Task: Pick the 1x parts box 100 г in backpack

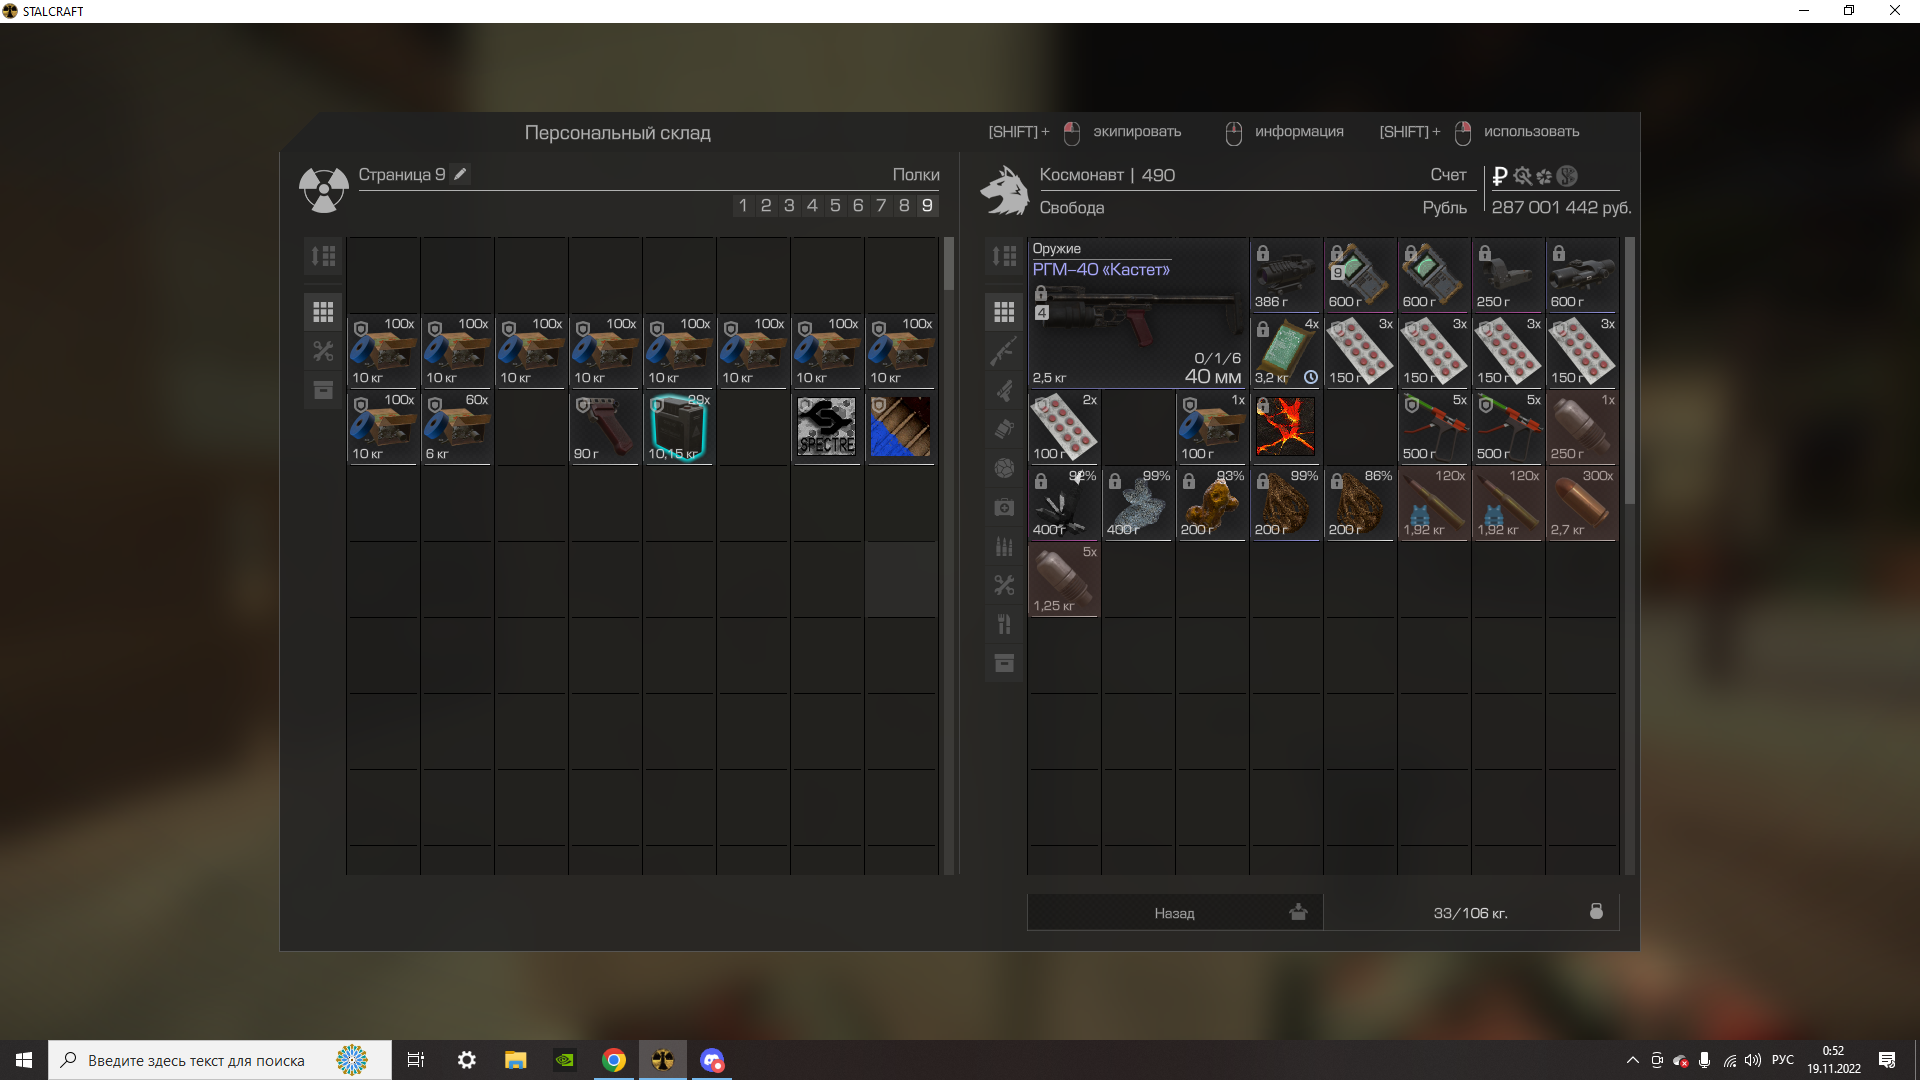Action: tap(1212, 427)
